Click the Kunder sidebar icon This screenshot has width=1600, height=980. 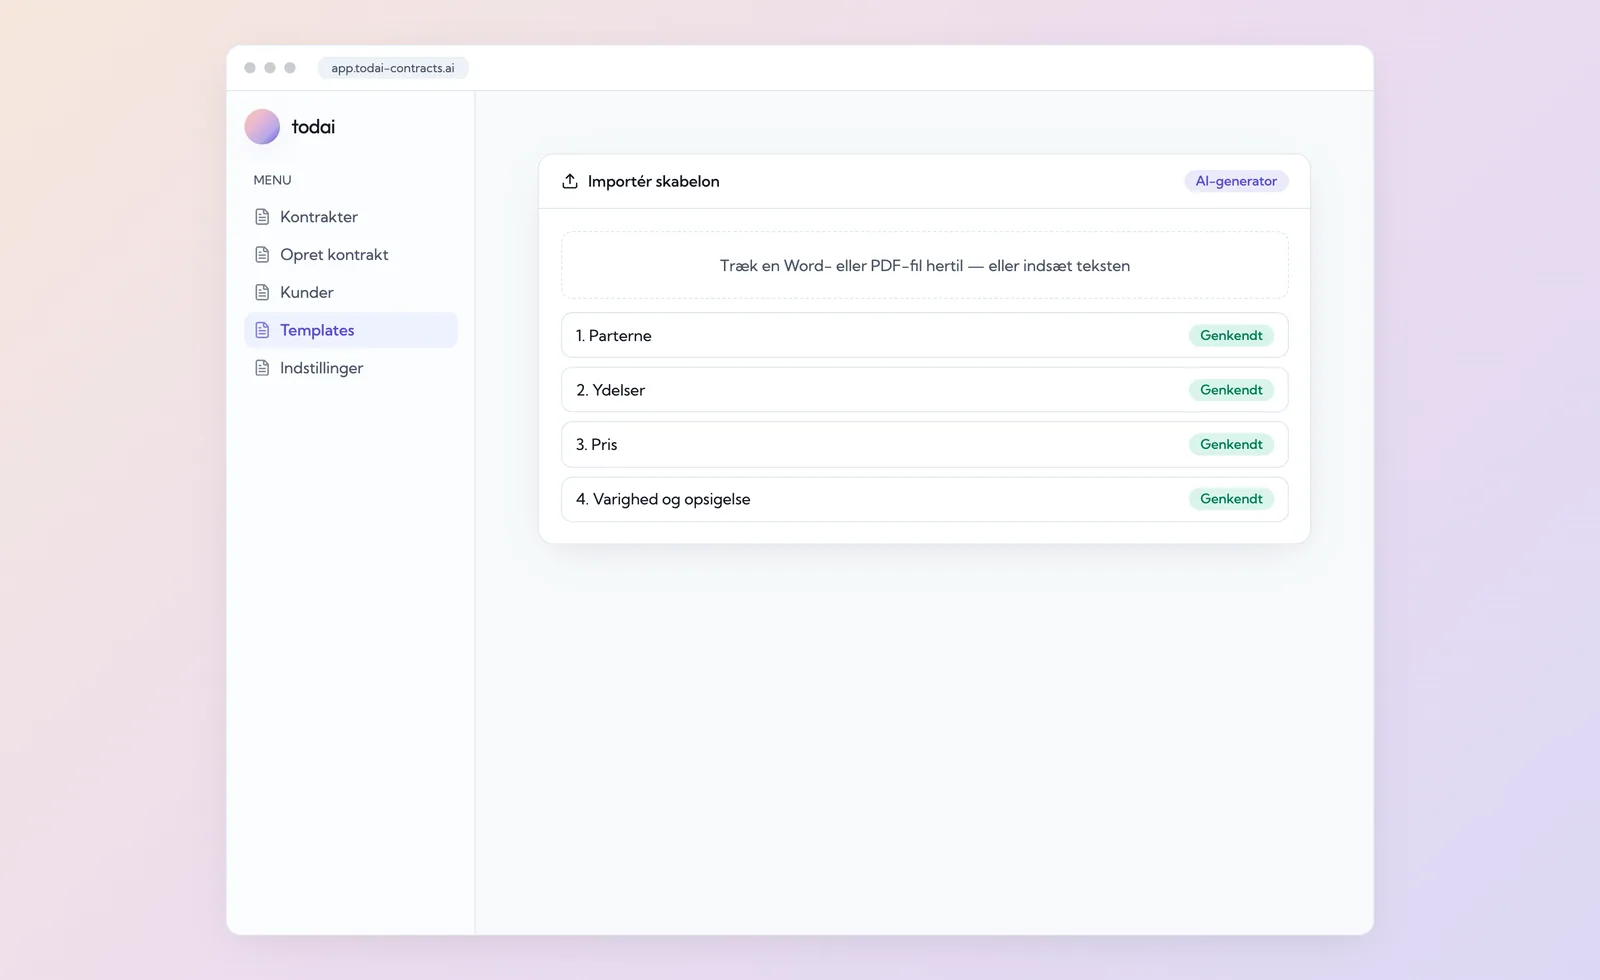[x=262, y=293]
